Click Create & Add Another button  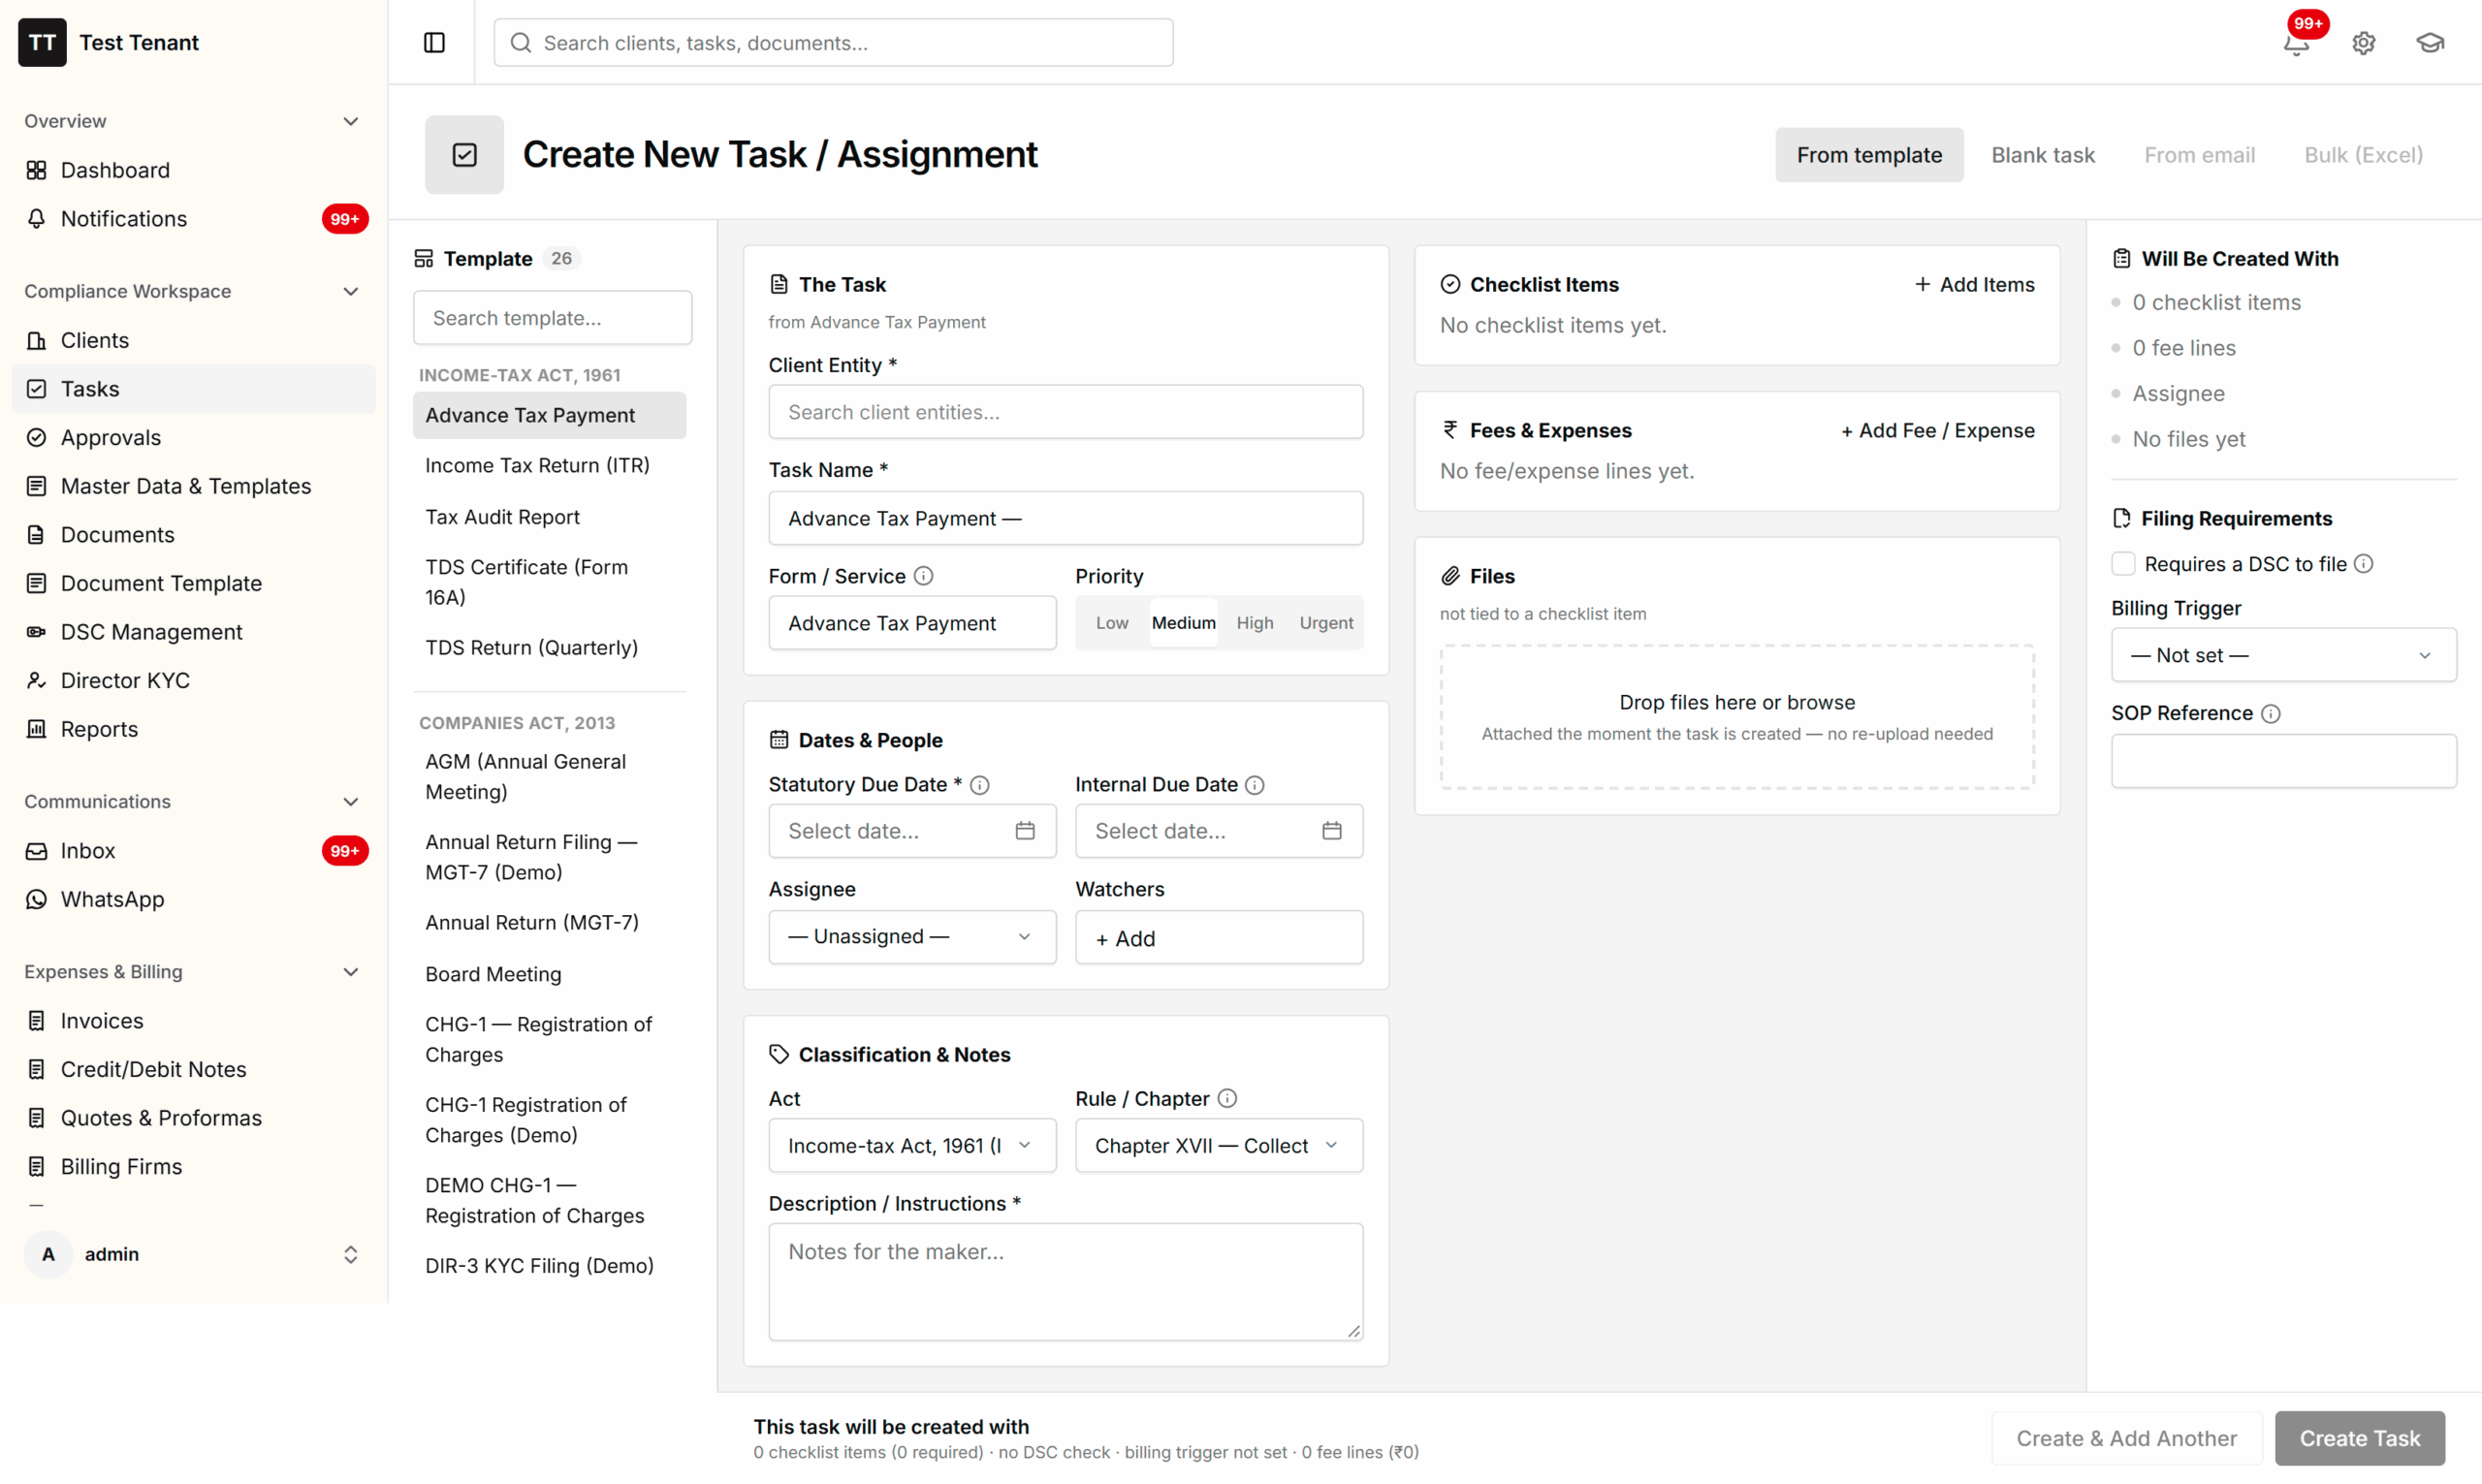coord(2126,1438)
